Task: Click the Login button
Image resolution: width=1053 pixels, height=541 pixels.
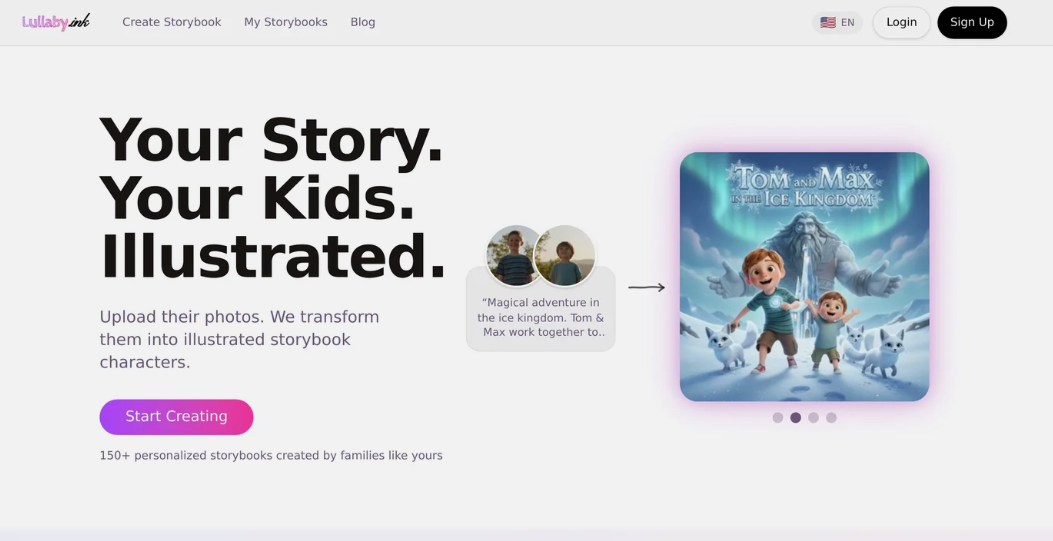Action: coord(901,22)
